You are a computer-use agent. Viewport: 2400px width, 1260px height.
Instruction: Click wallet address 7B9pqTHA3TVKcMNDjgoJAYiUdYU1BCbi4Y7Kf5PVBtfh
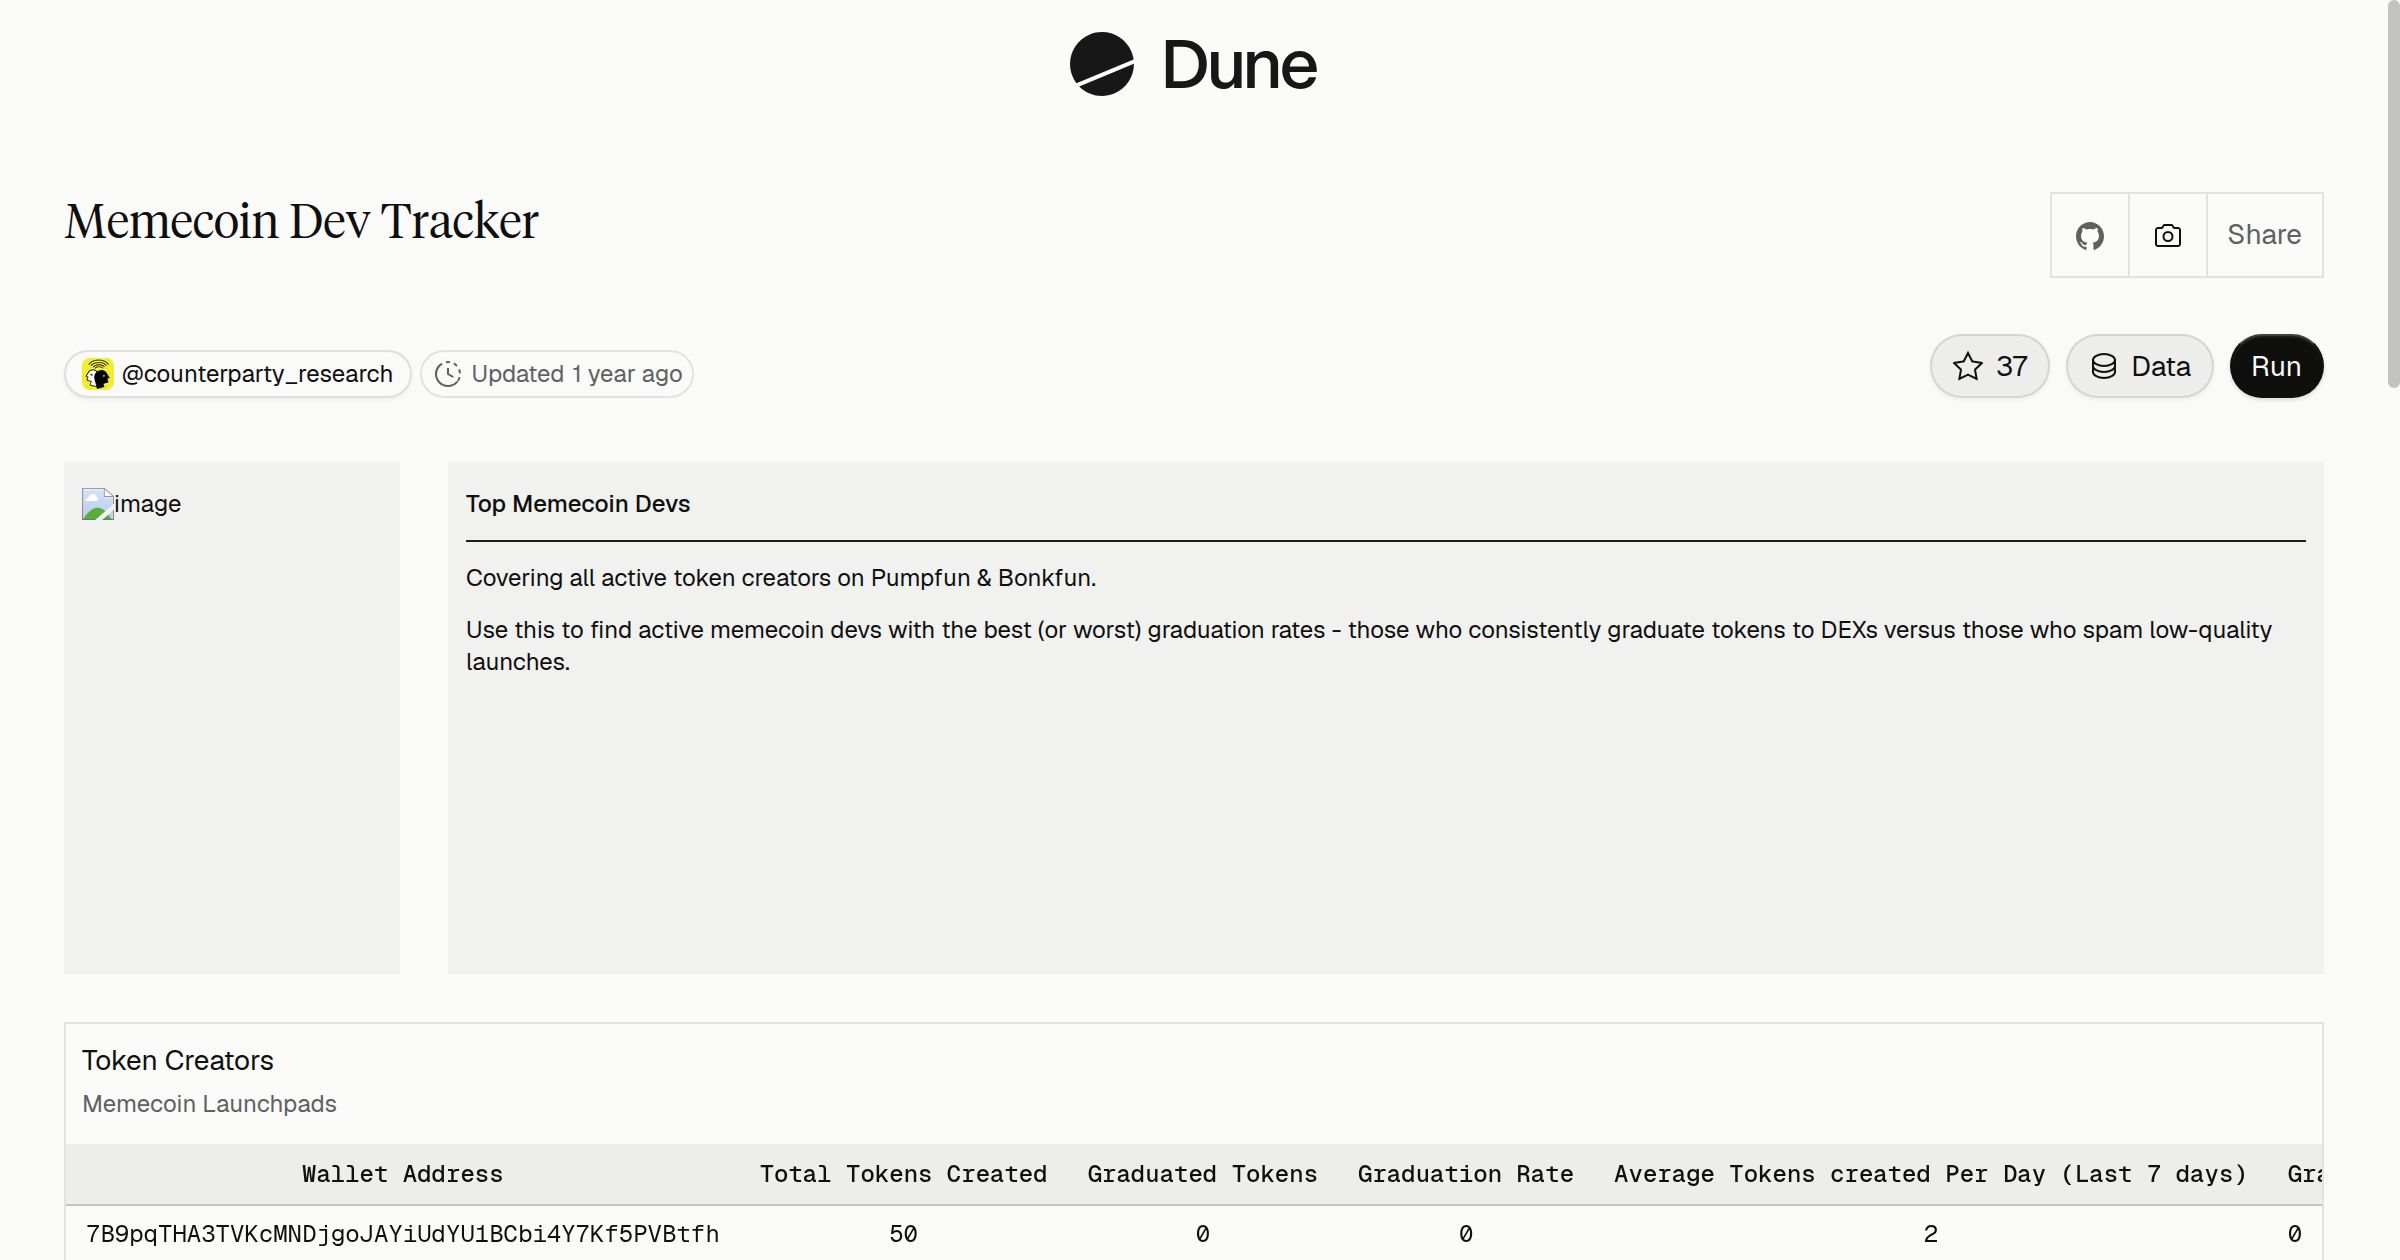[402, 1234]
